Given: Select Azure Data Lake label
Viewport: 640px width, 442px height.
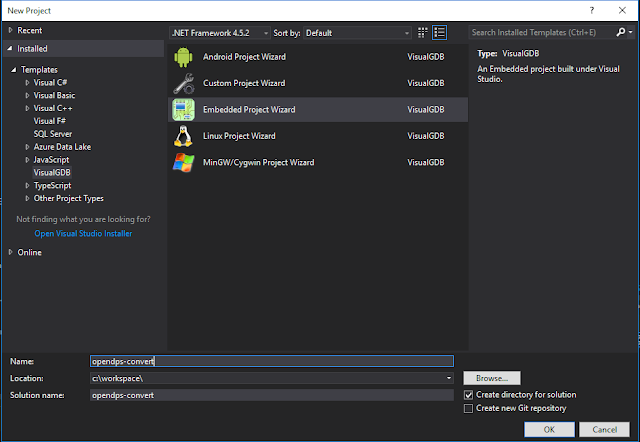Looking at the screenshot, I should coord(62,147).
